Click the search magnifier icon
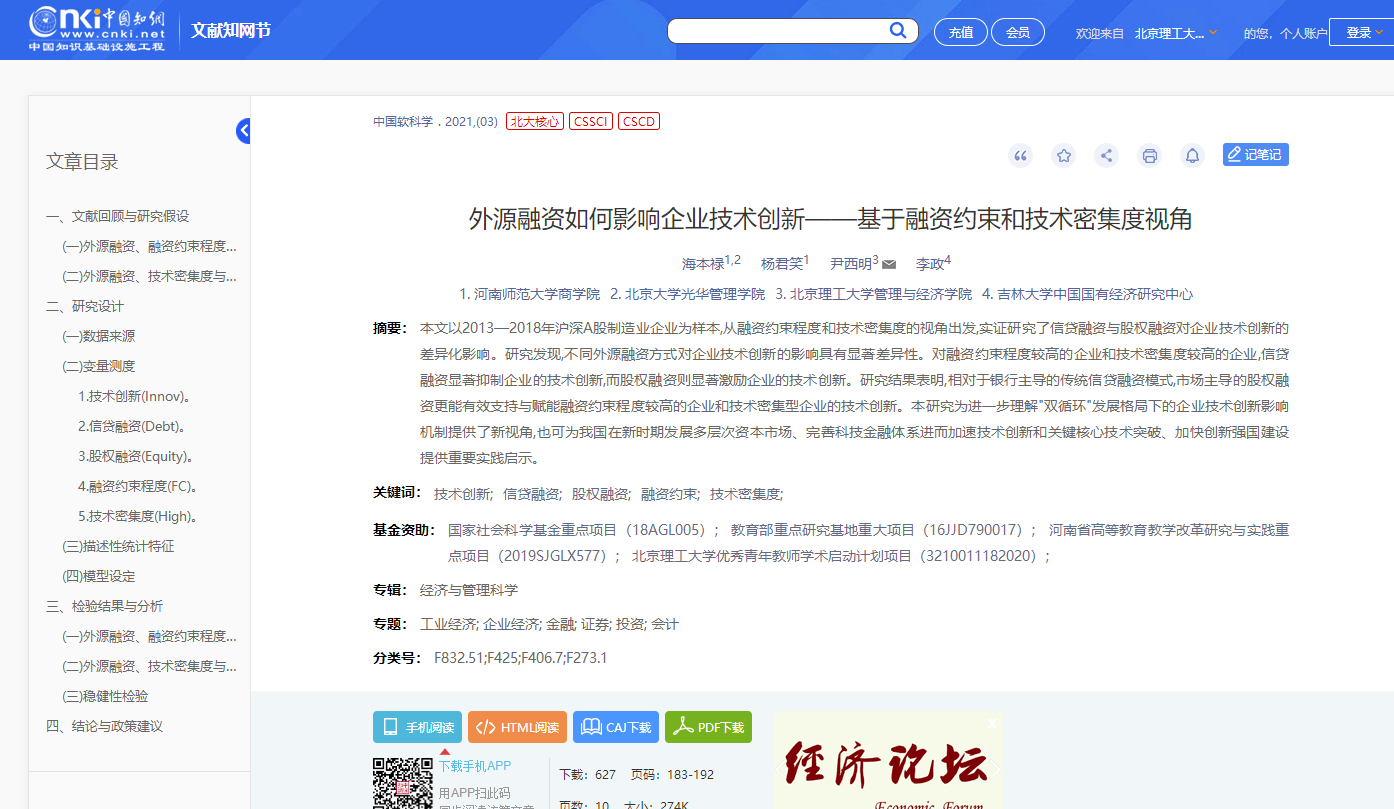Screen dimensions: 1394x809 click(897, 30)
